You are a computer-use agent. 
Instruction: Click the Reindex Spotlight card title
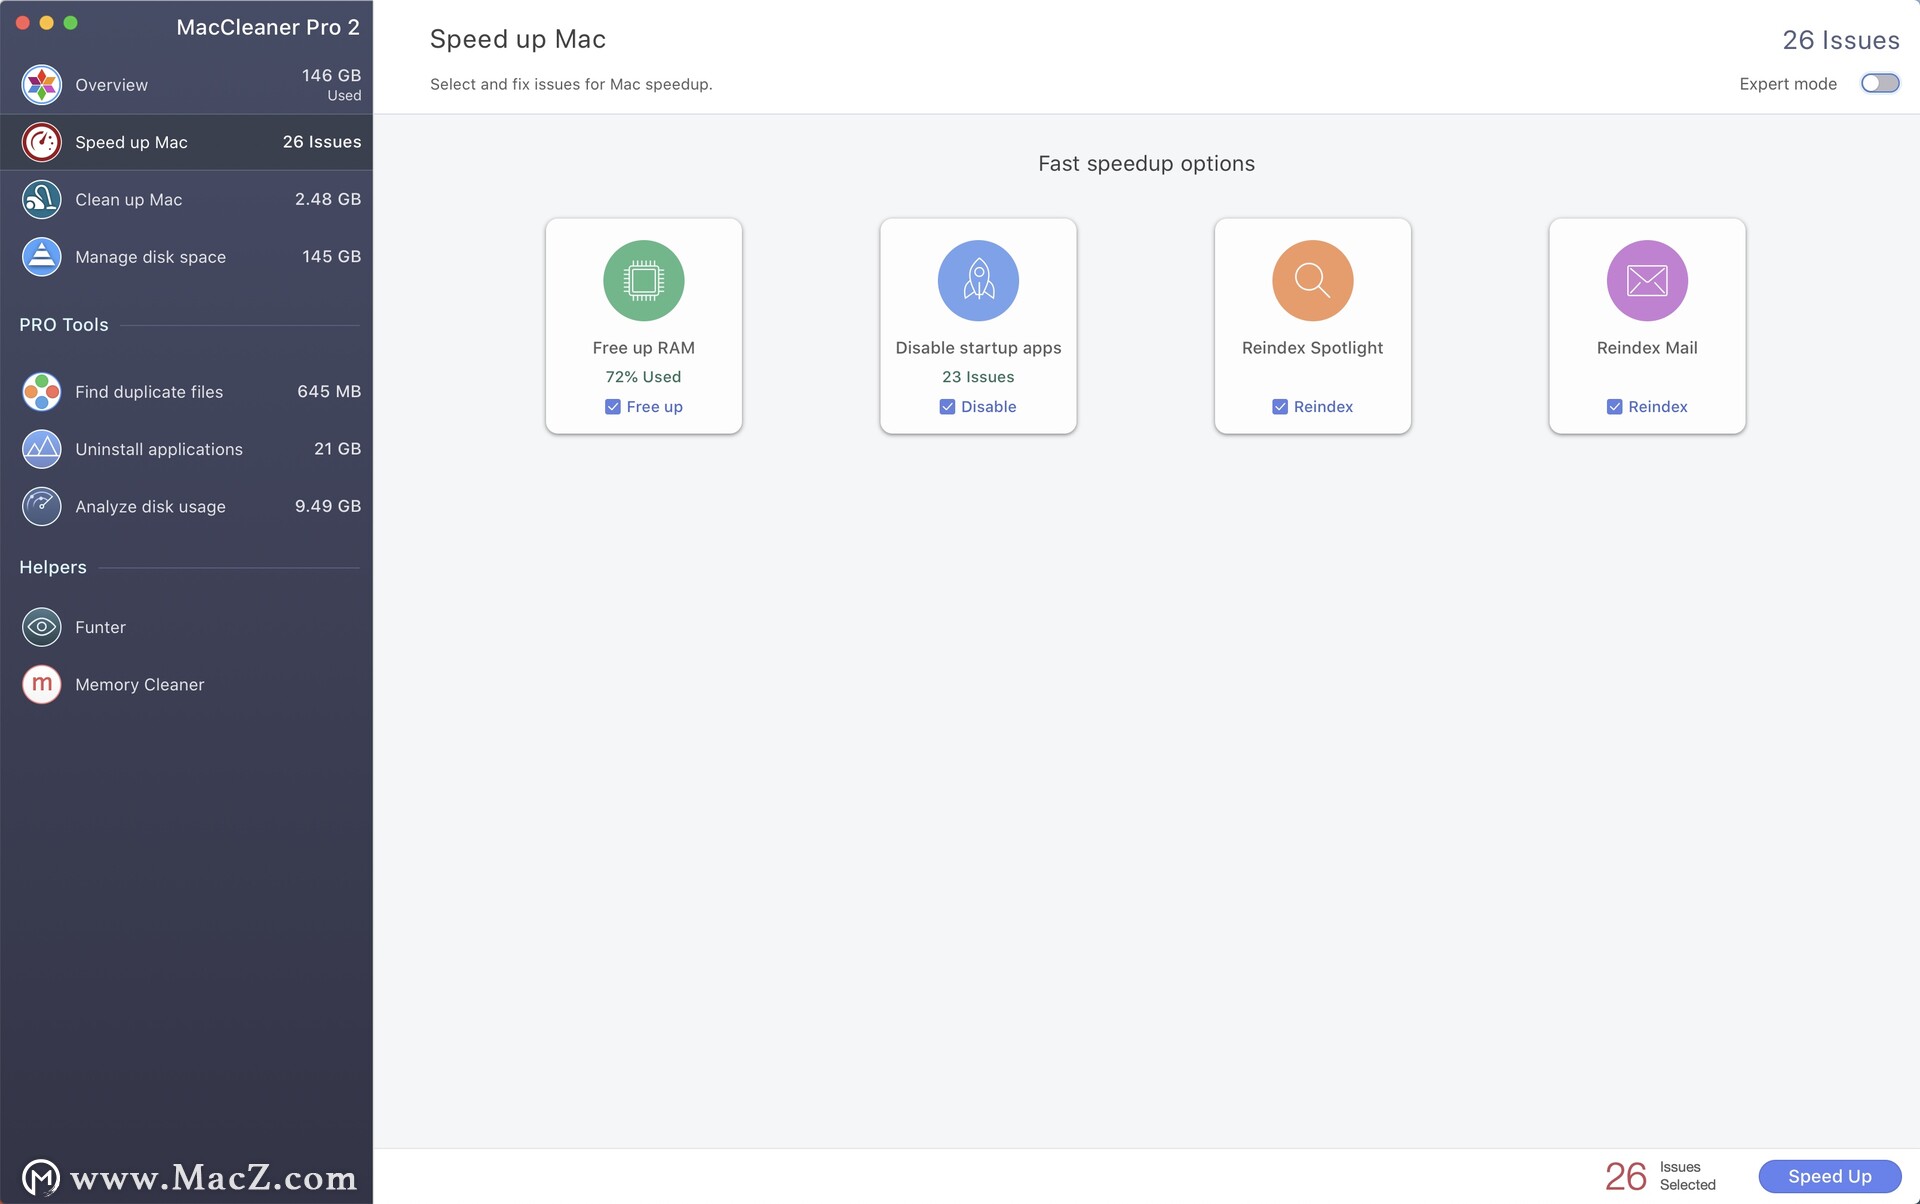click(1312, 348)
